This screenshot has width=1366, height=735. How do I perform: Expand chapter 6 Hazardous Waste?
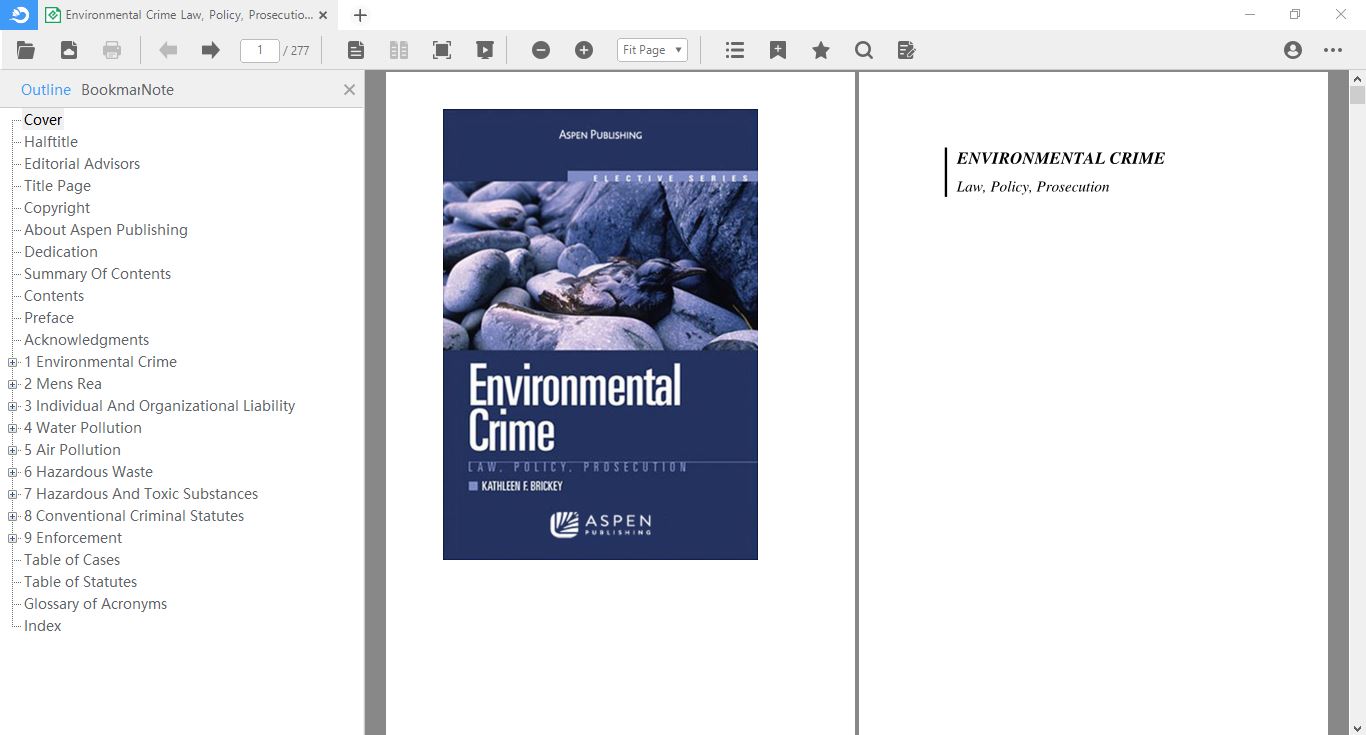point(13,472)
